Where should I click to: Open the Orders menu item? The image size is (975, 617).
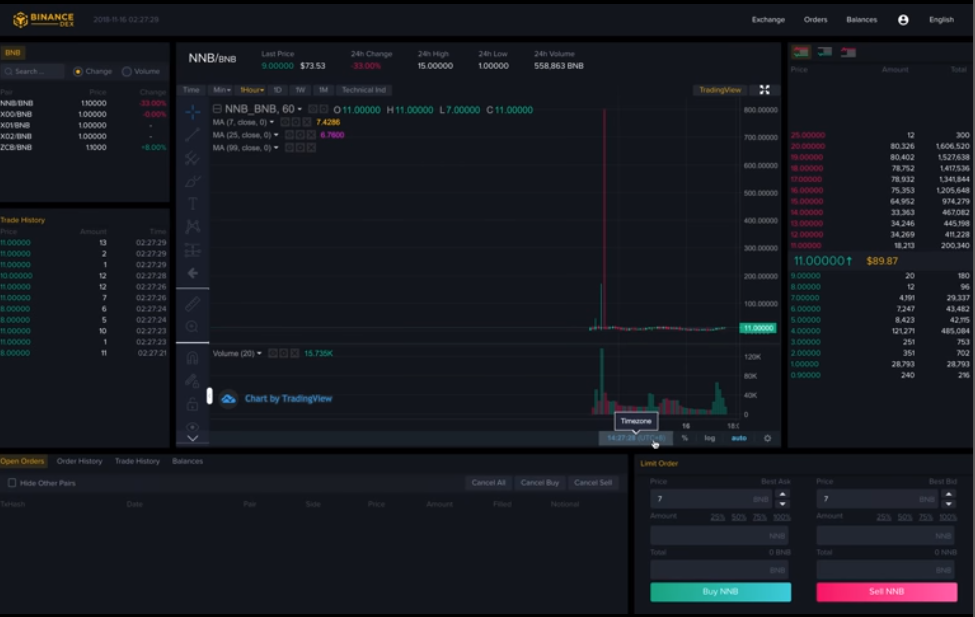(815, 20)
